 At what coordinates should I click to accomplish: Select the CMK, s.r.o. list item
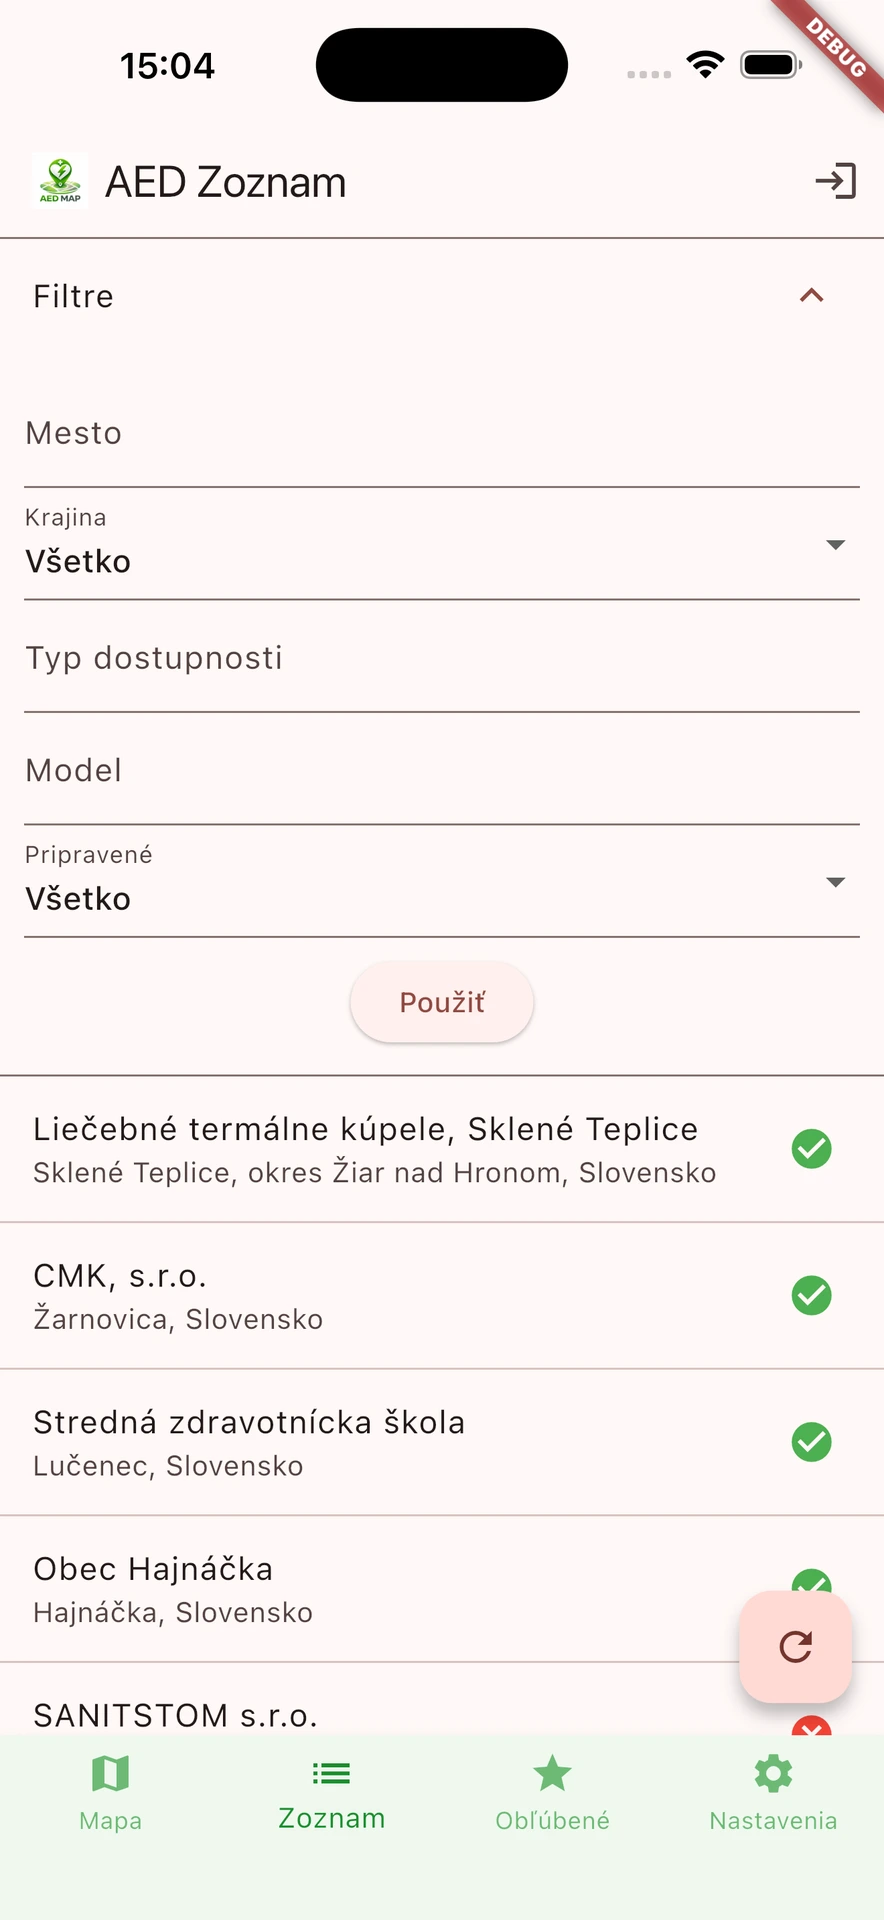pos(380,1295)
